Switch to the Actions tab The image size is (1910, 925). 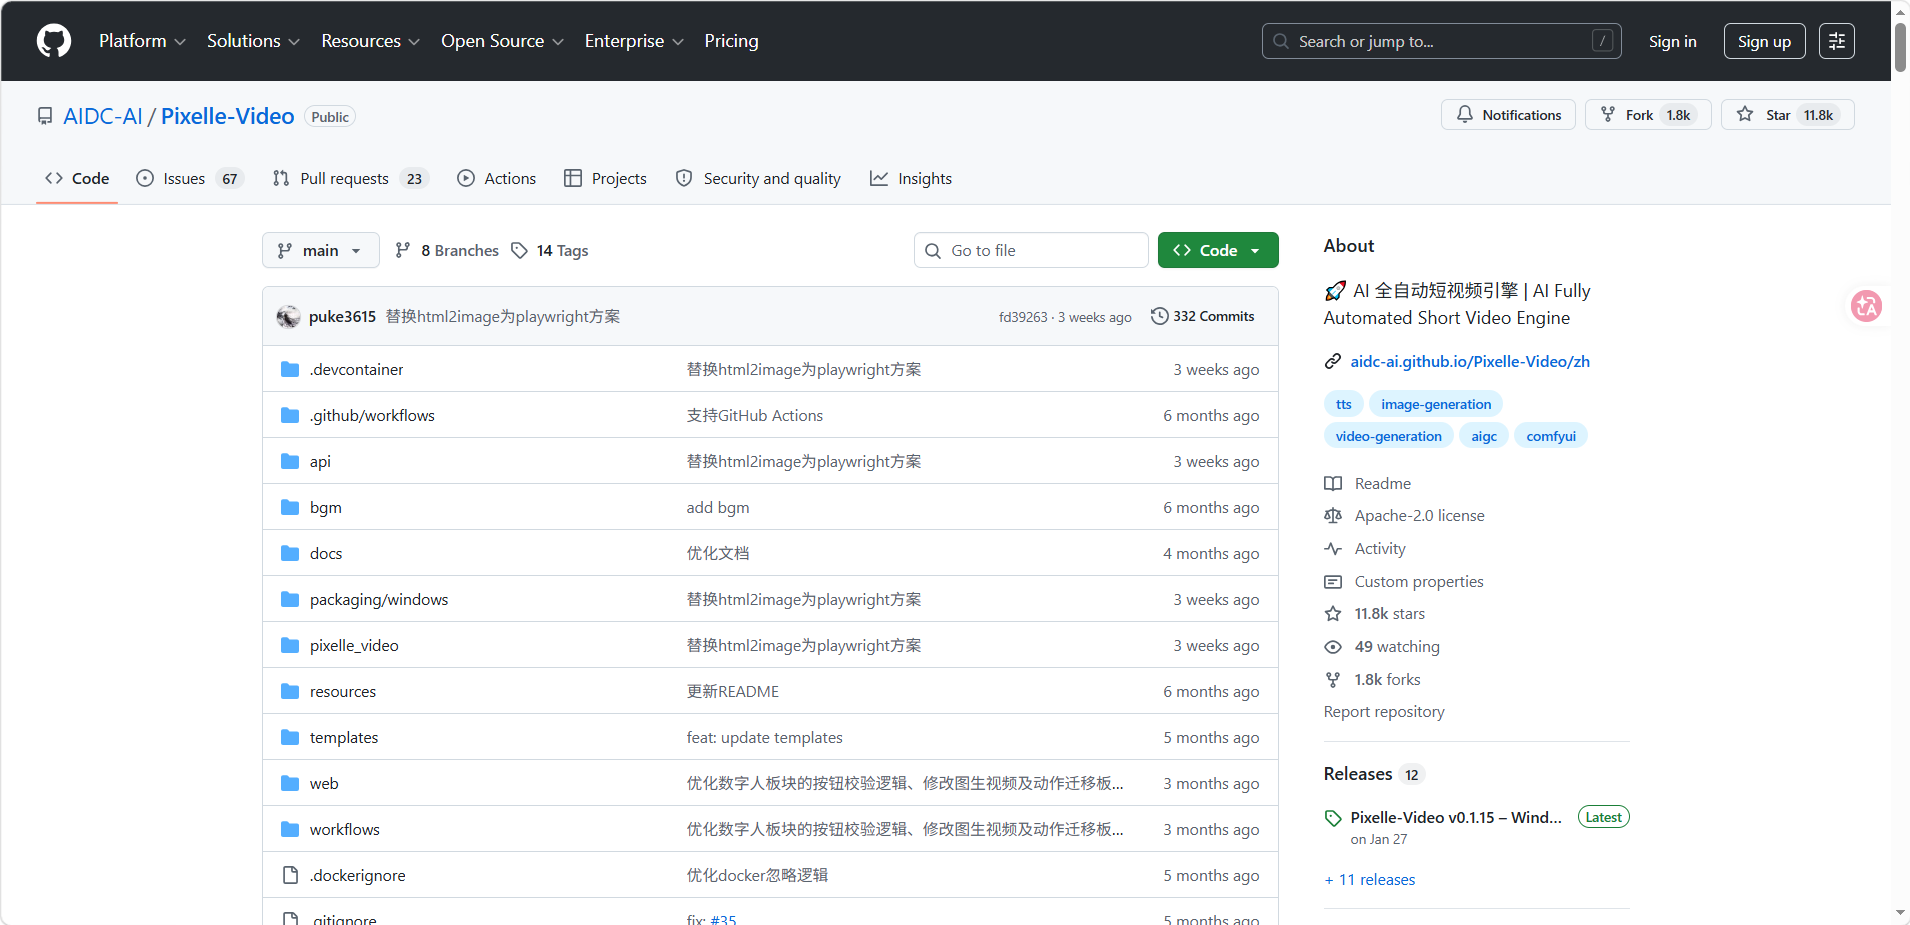click(x=497, y=178)
